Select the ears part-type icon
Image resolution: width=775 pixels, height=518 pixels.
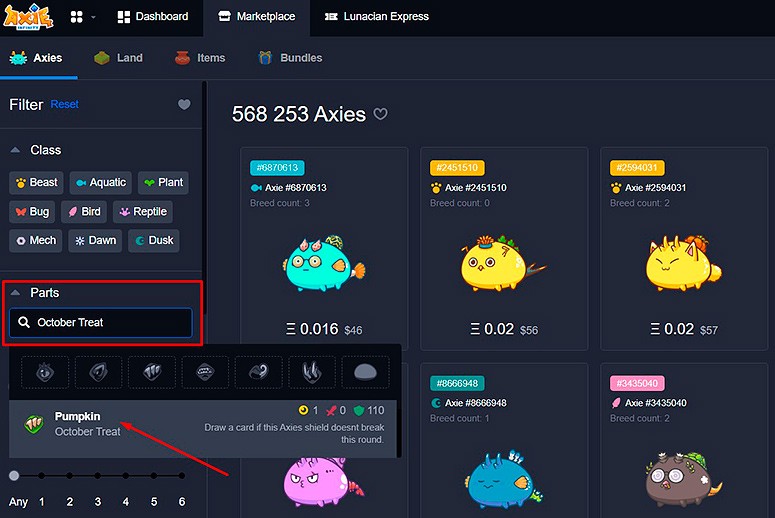[x=98, y=372]
